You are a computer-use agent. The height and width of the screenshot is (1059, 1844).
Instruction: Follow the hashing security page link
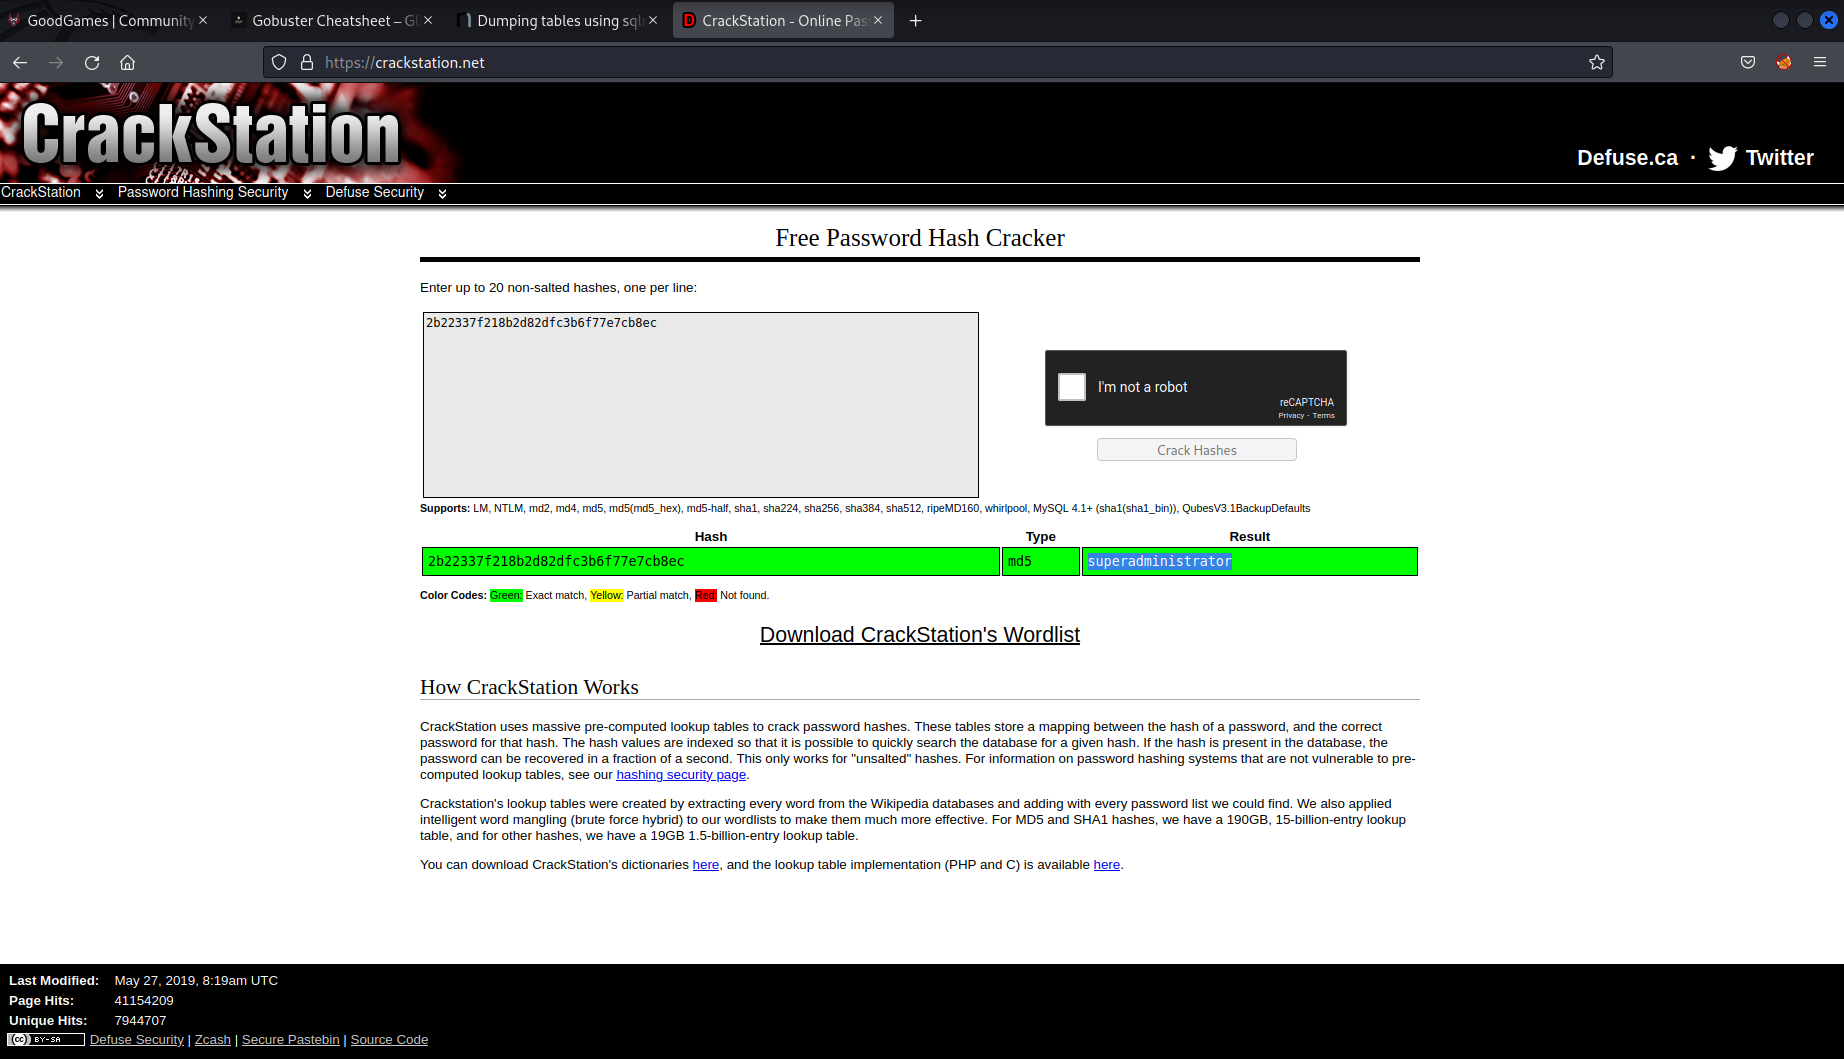click(x=681, y=775)
